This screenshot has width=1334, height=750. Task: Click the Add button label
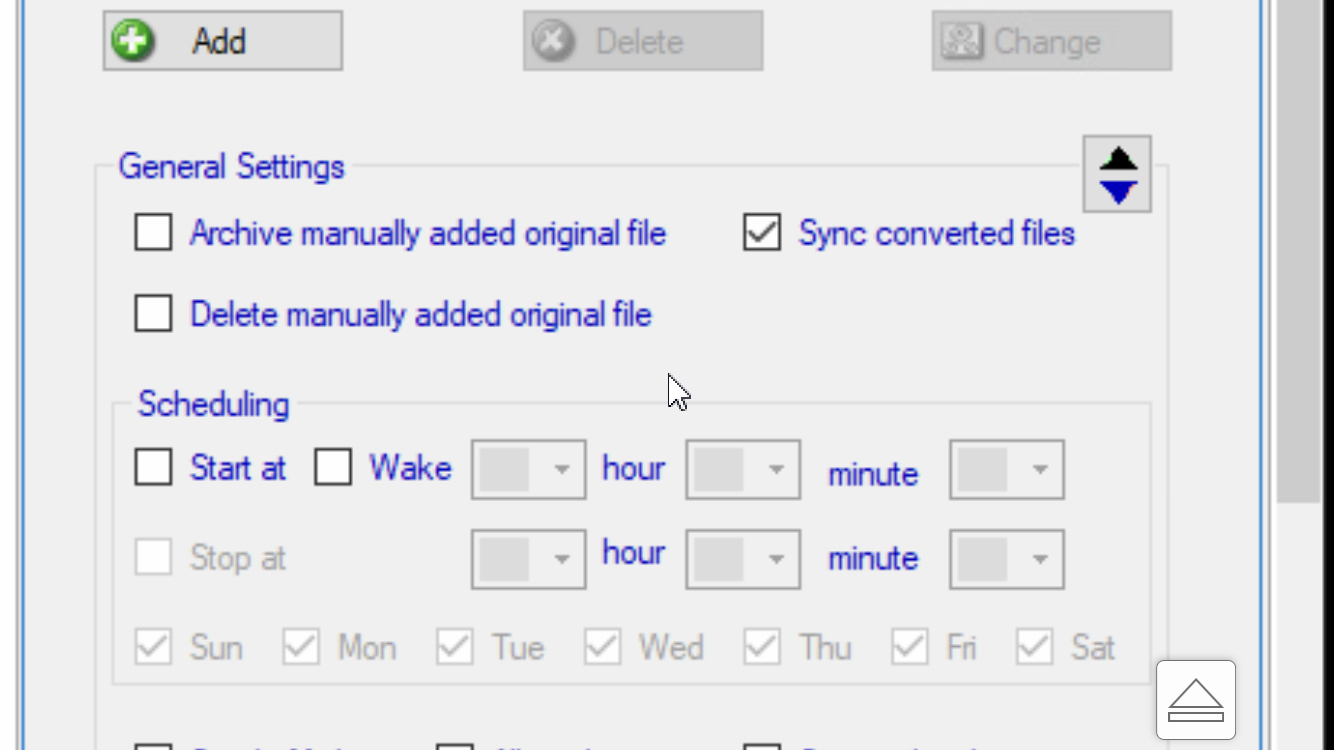point(219,41)
